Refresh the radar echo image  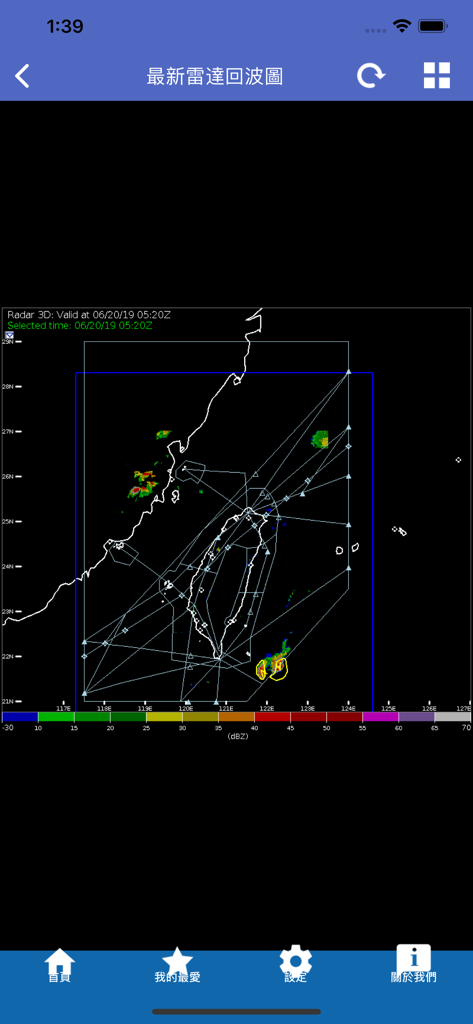coord(370,76)
